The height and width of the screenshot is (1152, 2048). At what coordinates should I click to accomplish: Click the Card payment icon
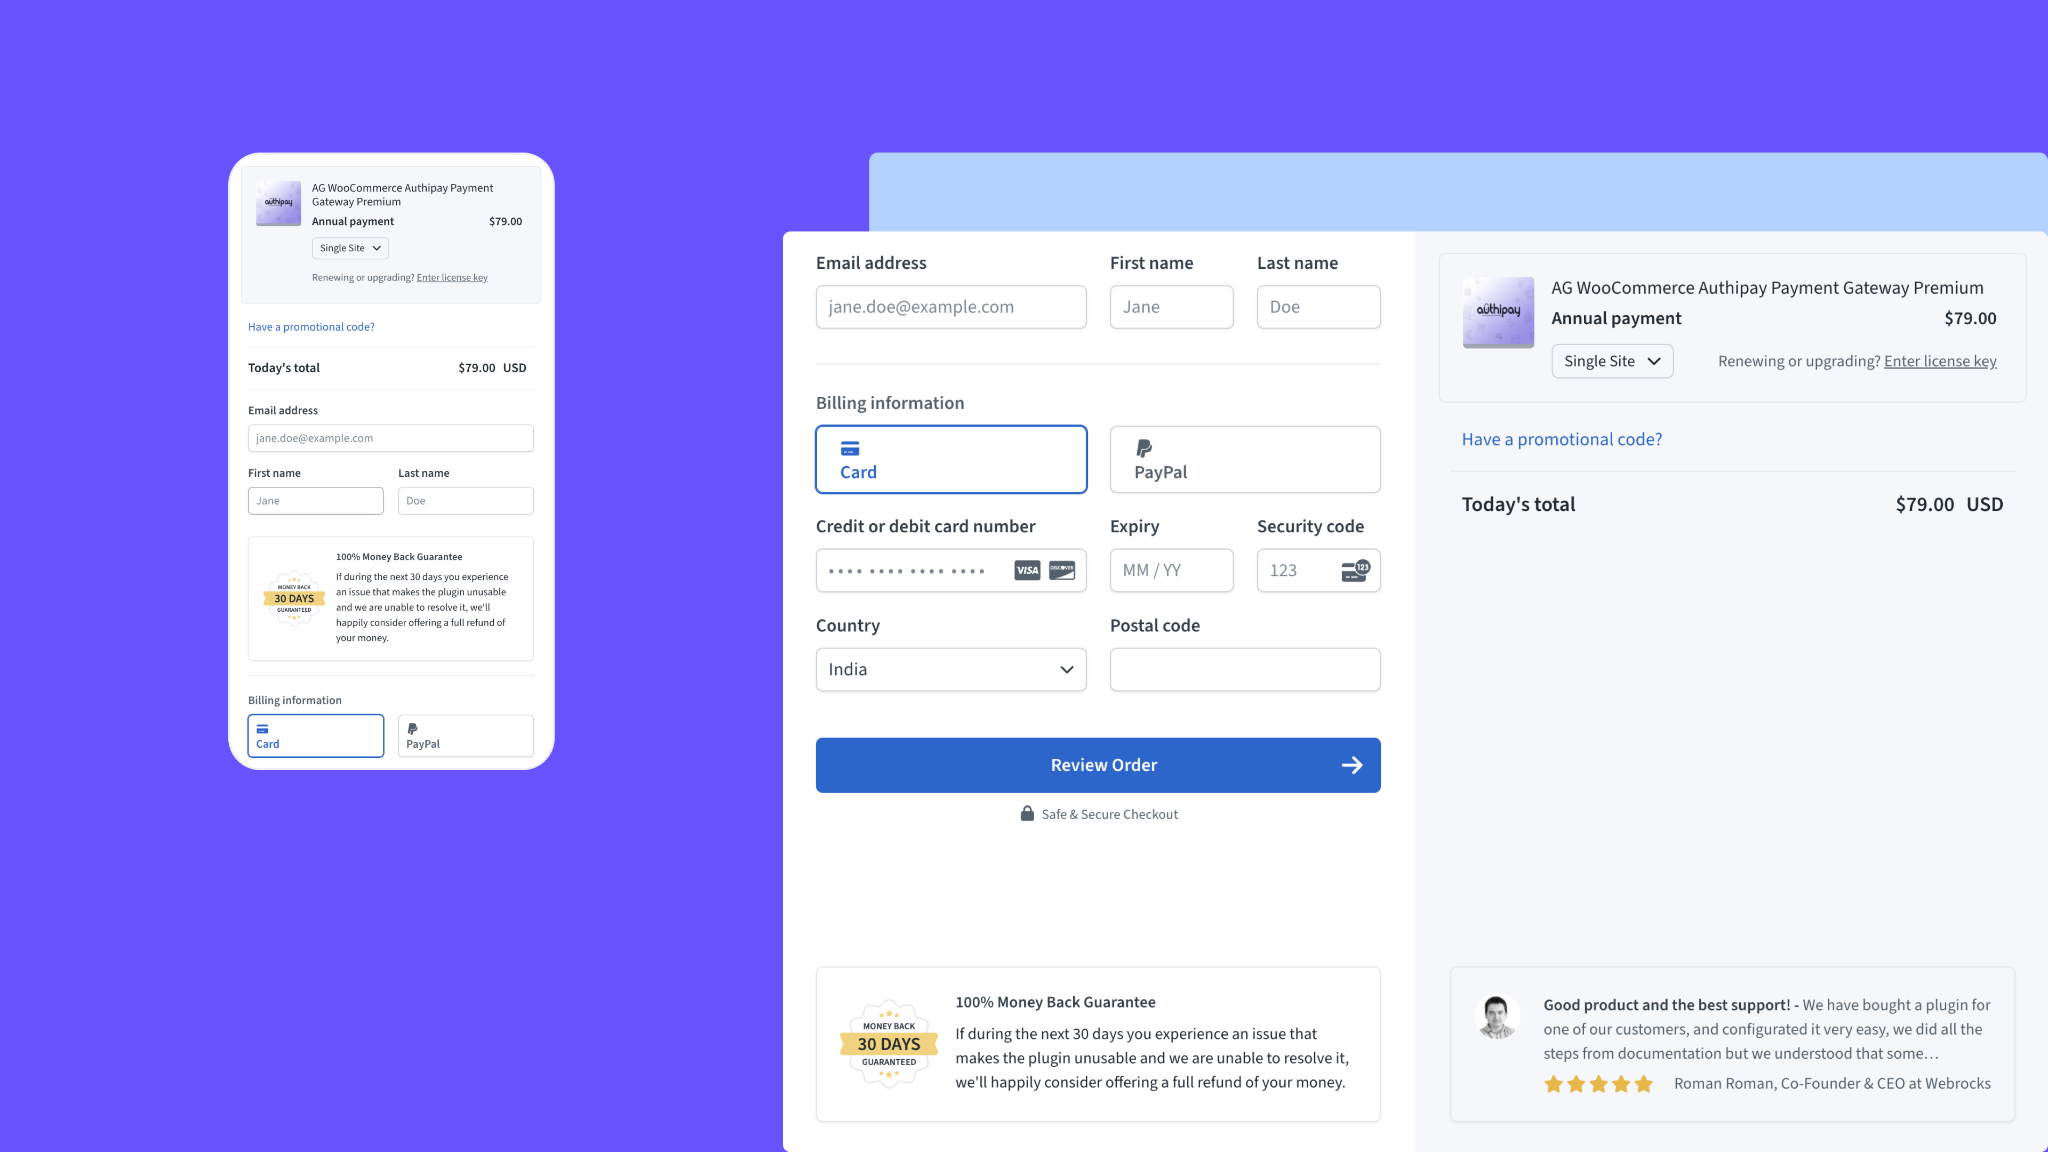click(850, 447)
